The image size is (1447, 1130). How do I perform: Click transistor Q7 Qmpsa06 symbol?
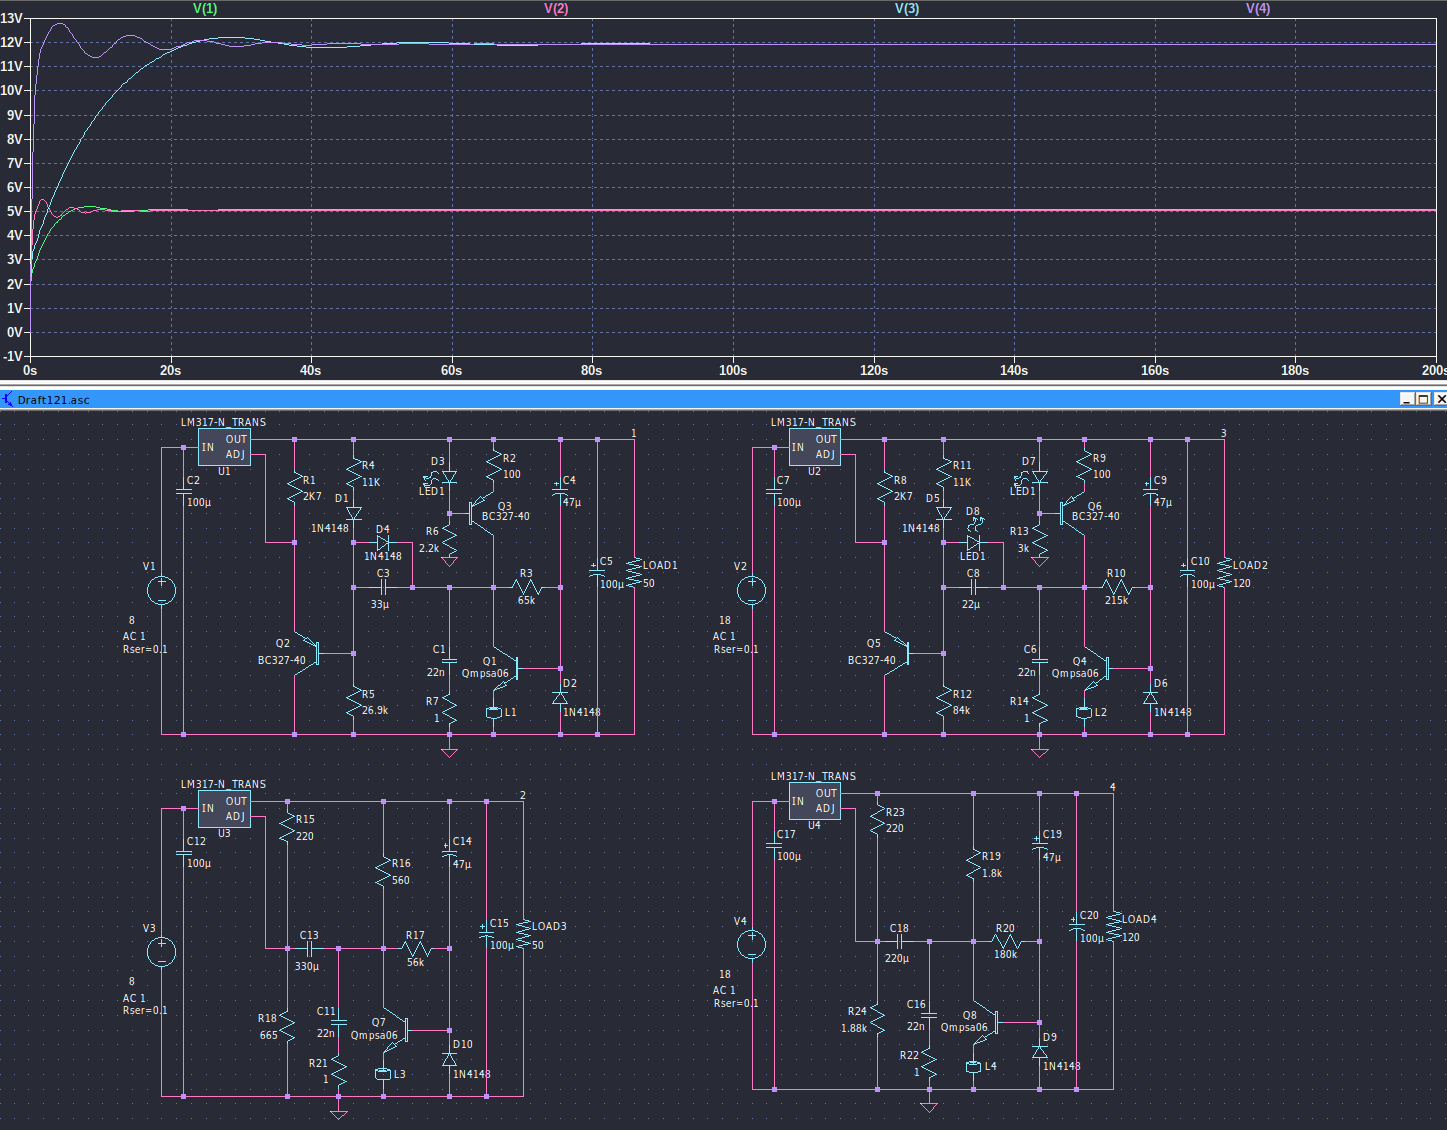(x=396, y=1028)
